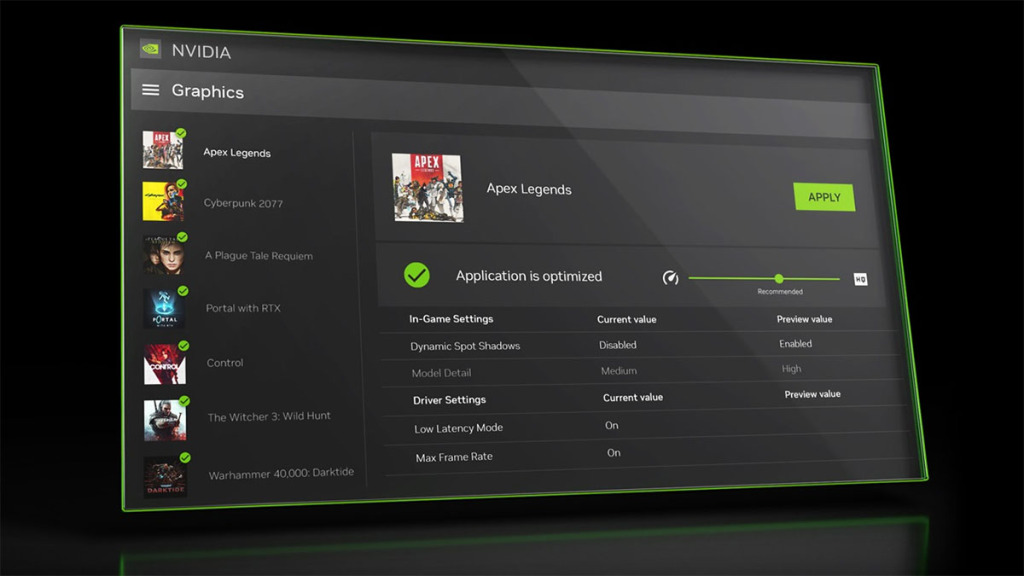Screen dimensions: 1024x576
Task: Click the High preview value
Action: coord(791,369)
